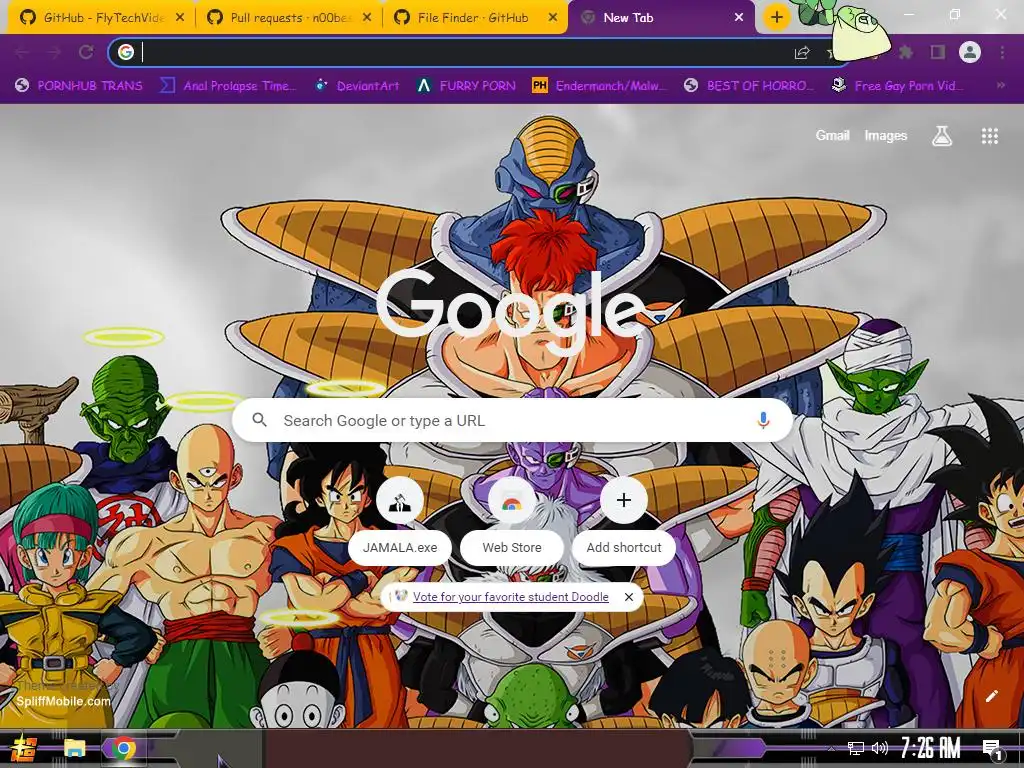The height and width of the screenshot is (768, 1024).
Task: Open the profile avatar menu
Action: tap(970, 52)
